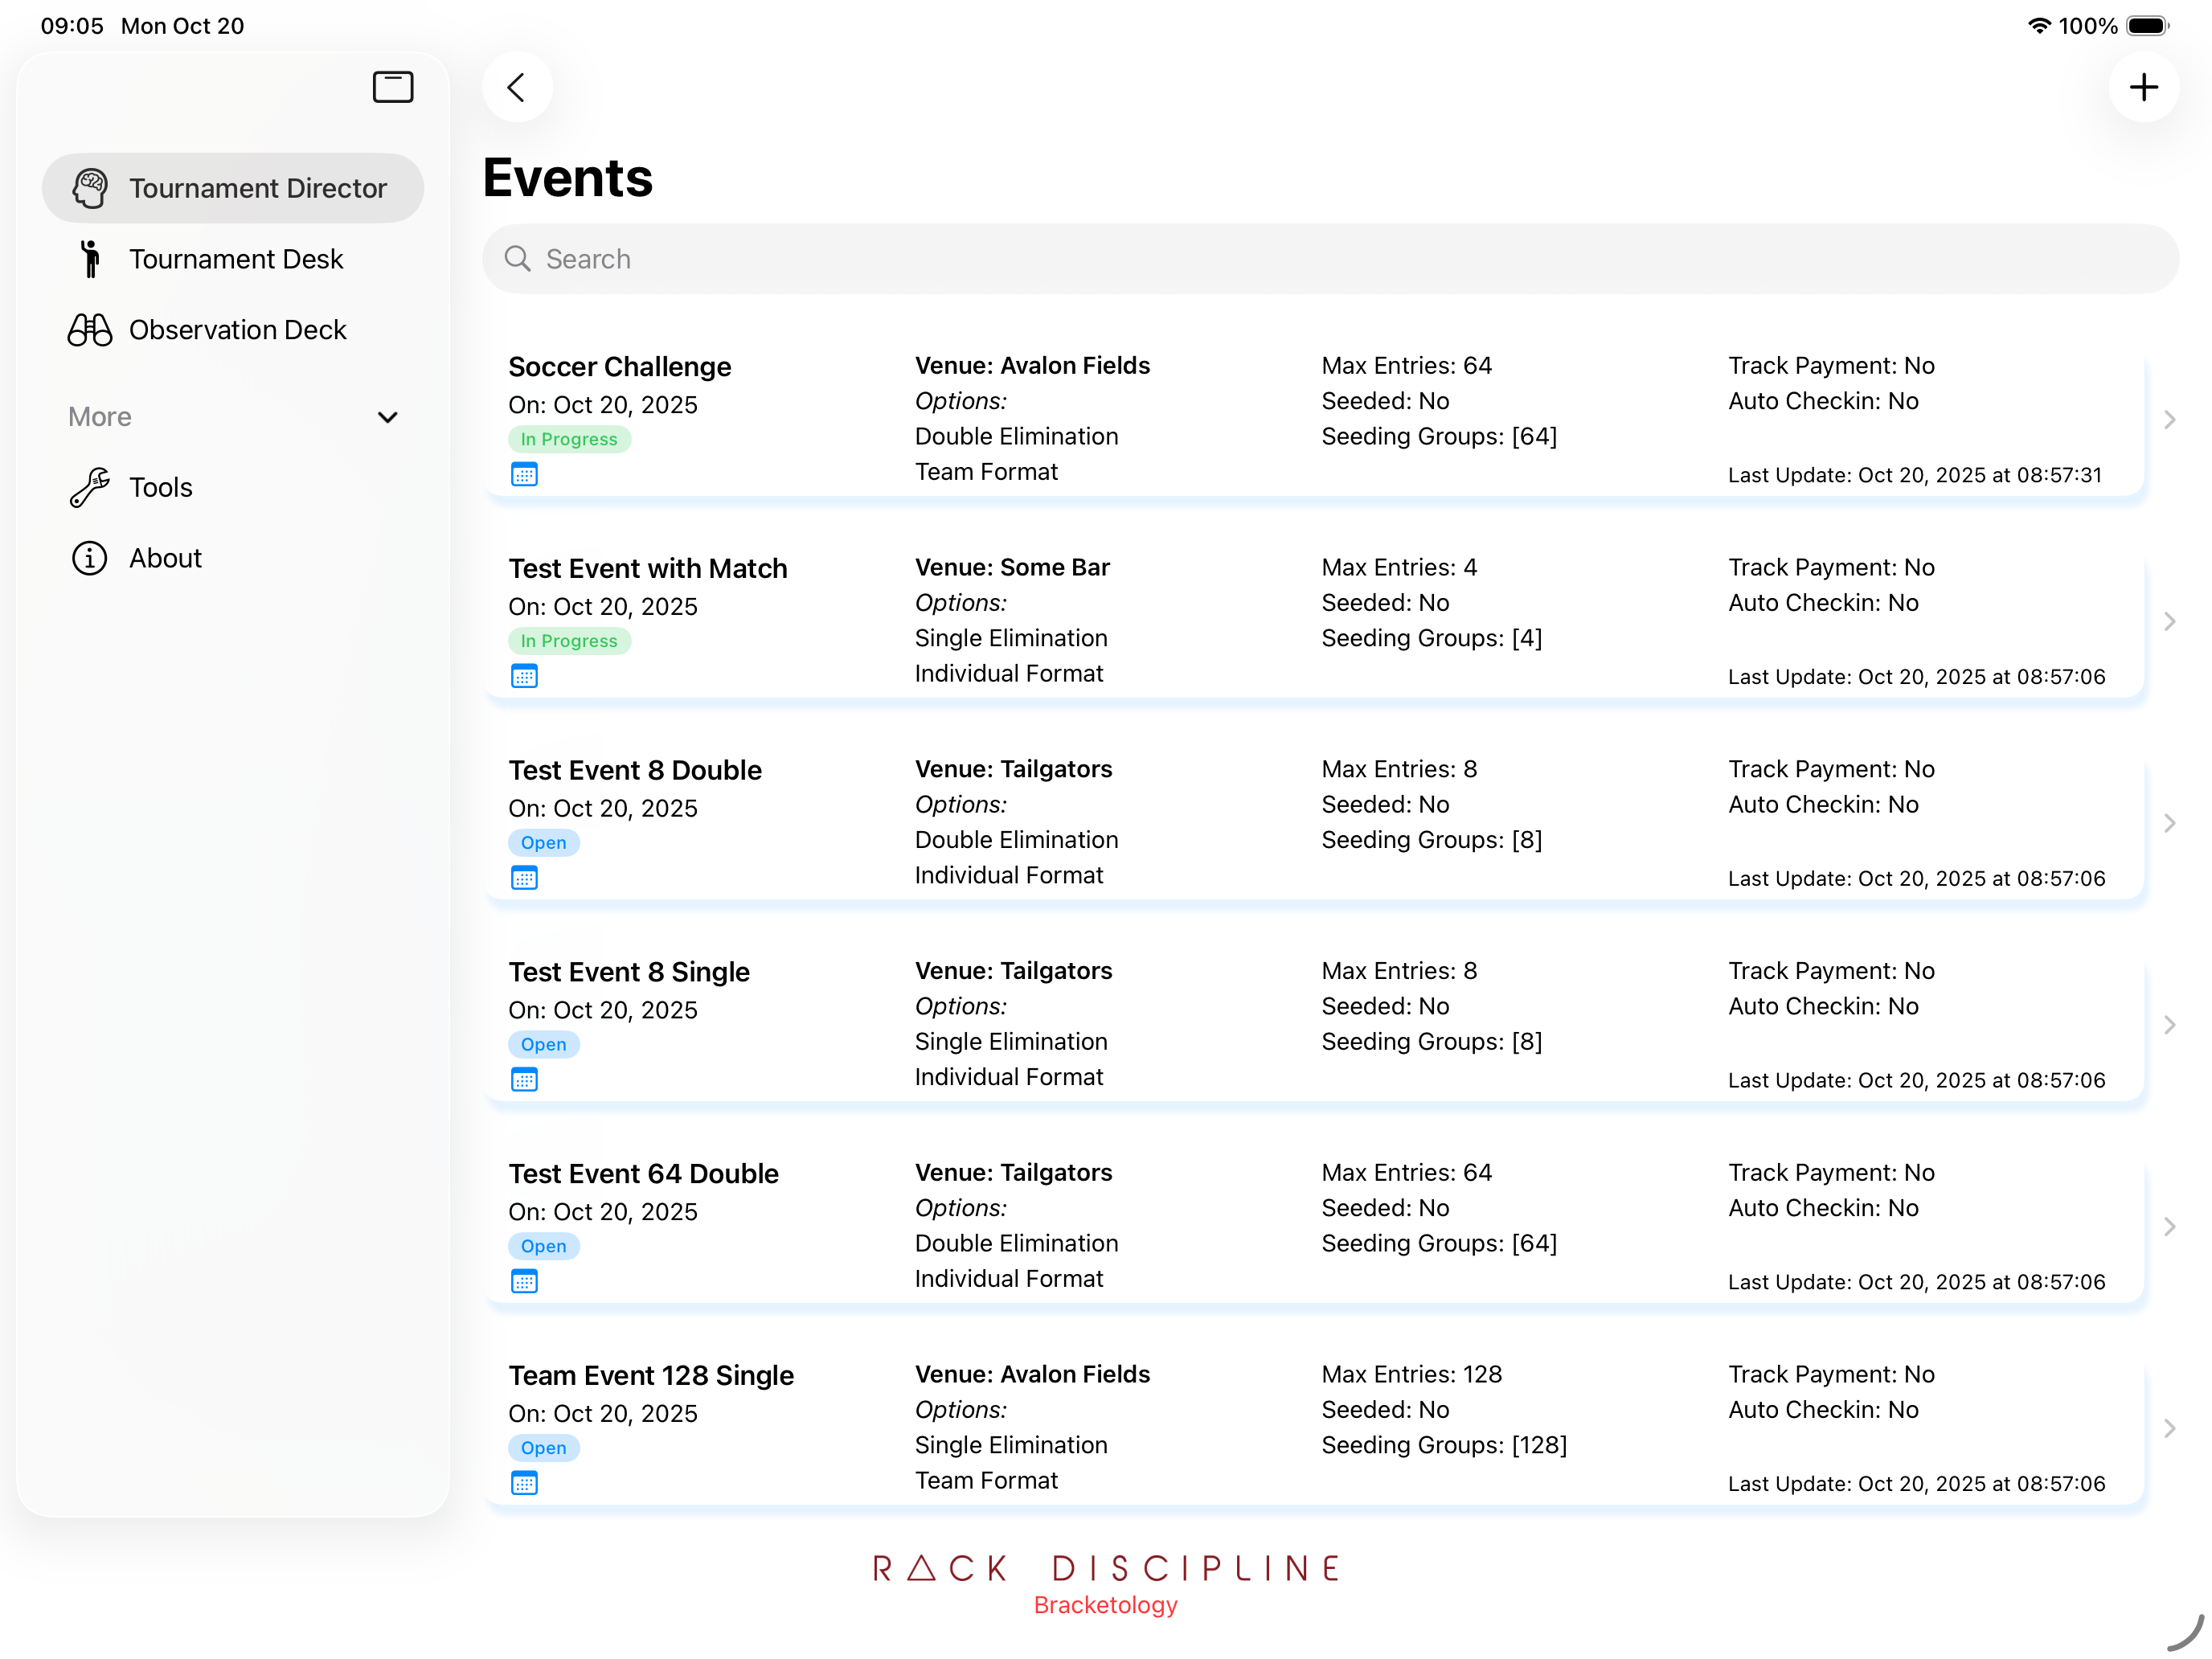Click the magnifying glass search icon
This screenshot has width=2212, height=1659.
[x=517, y=259]
